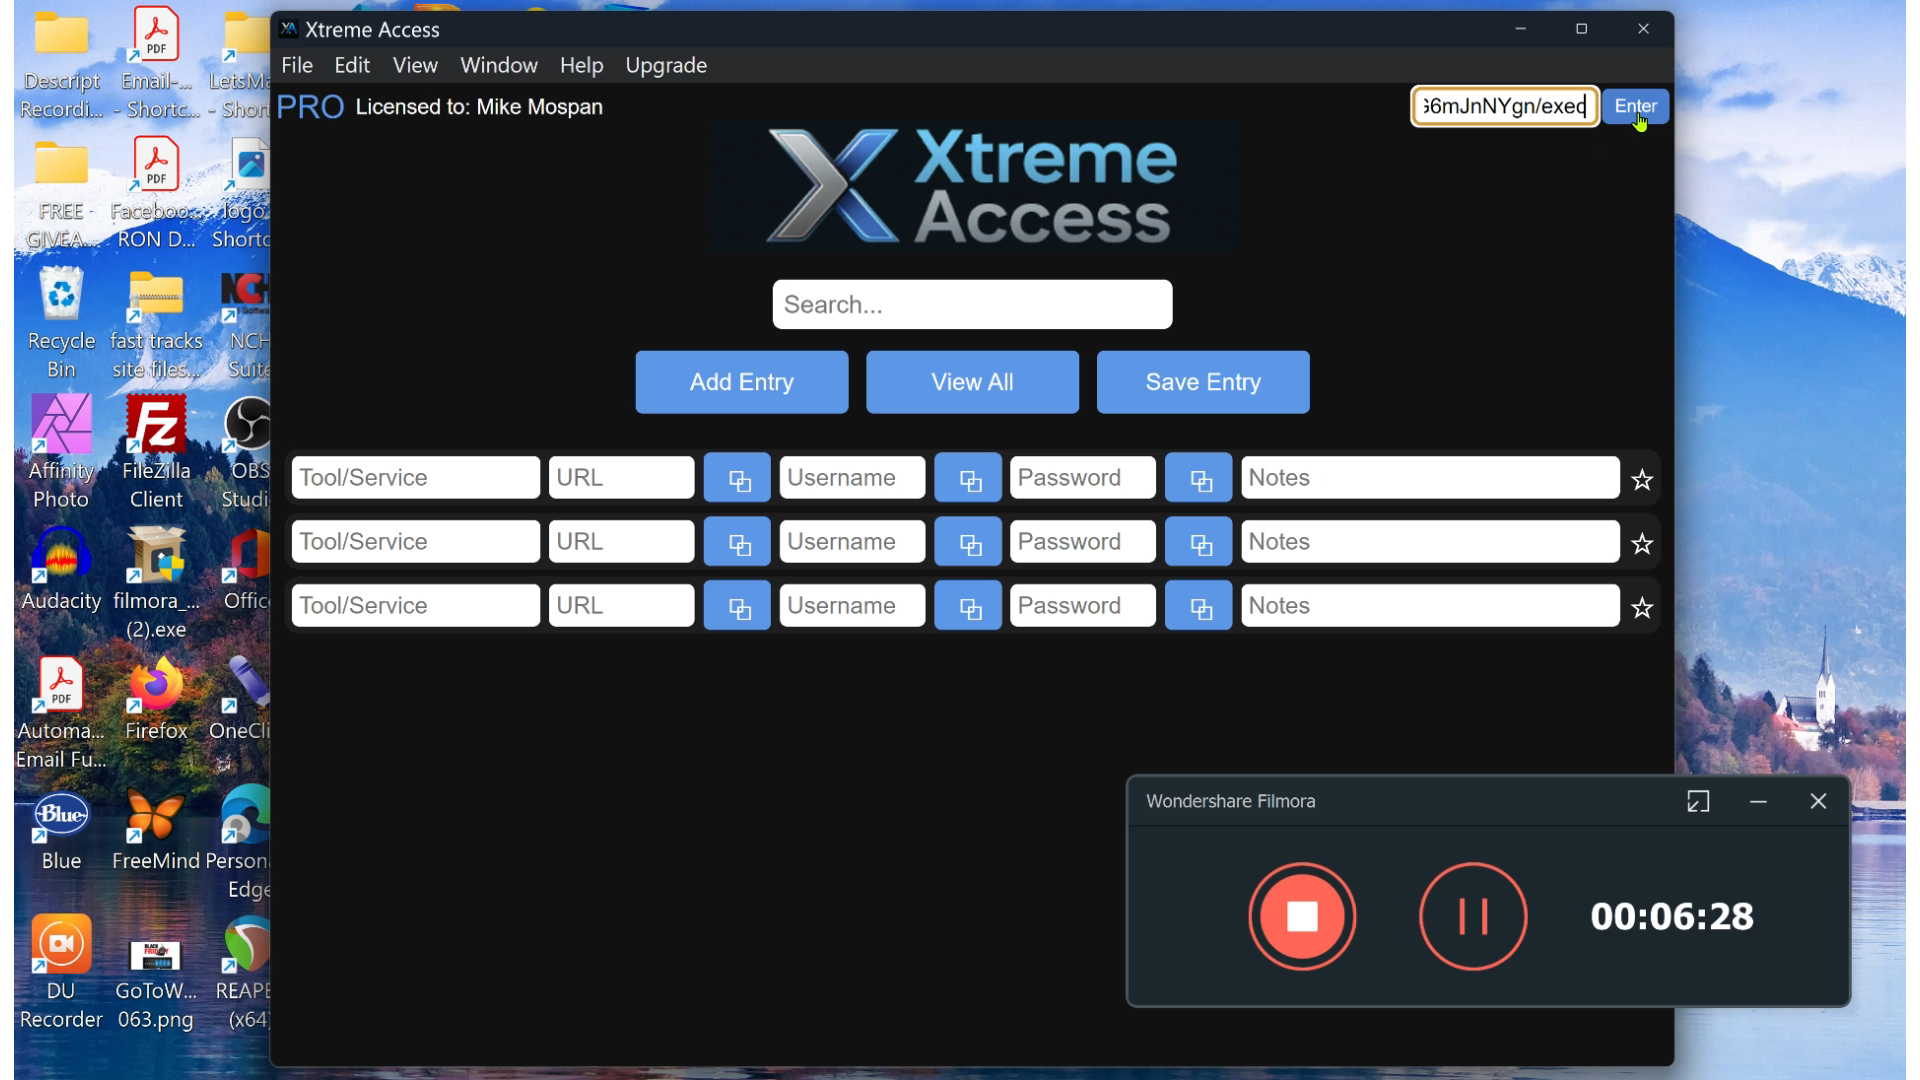Close the Wondershare Filmora recorder

[1818, 801]
